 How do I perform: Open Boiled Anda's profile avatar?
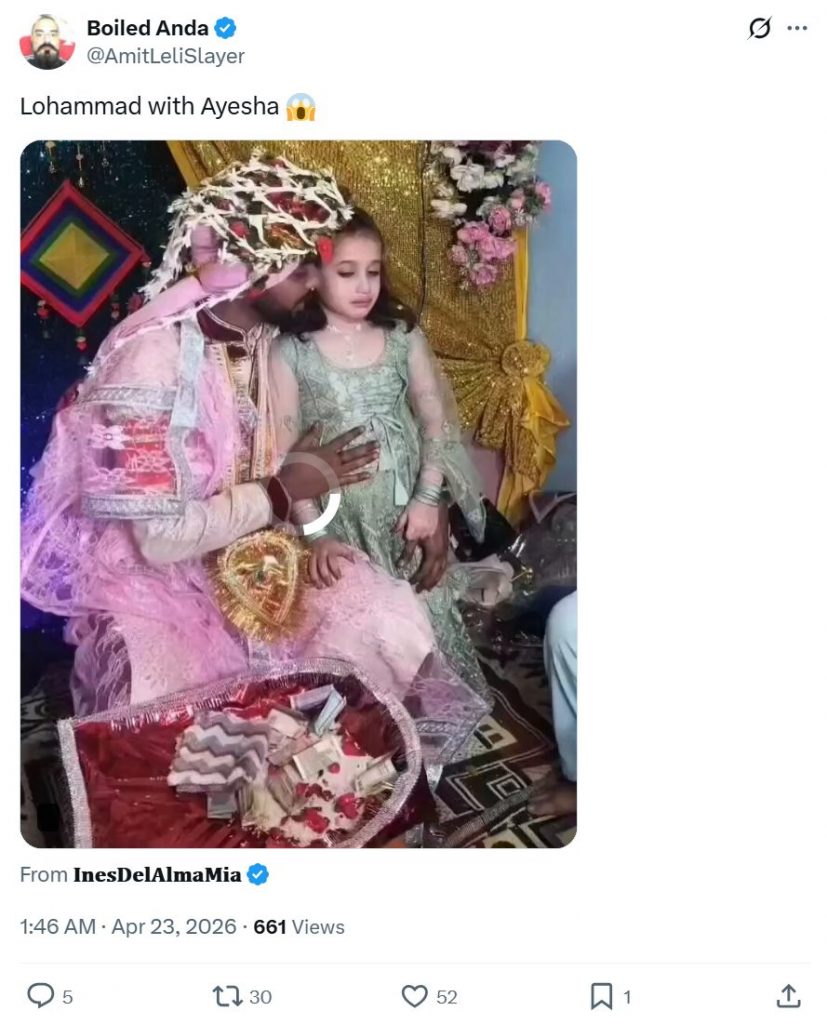(x=46, y=42)
